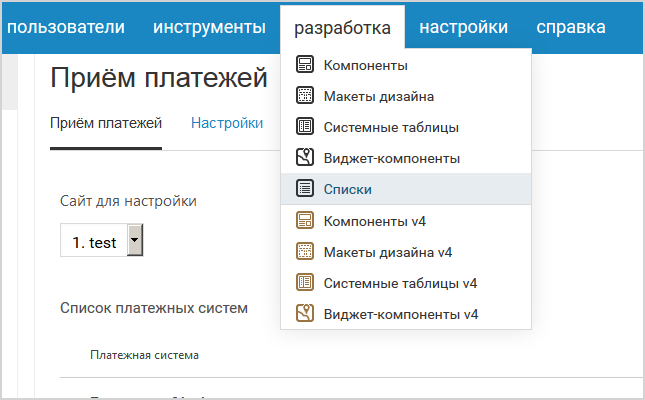Click the Приём платежей page heading
Screen dimensions: 645x400
(158, 79)
